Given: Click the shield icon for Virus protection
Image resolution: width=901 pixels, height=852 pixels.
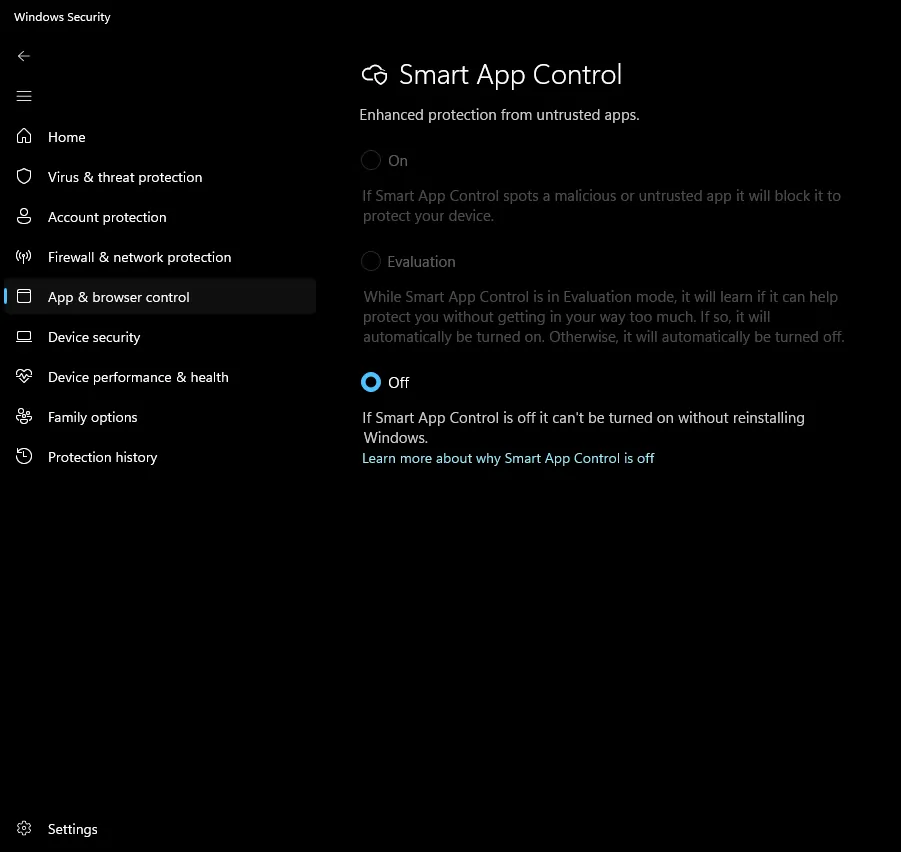Looking at the screenshot, I should (x=24, y=176).
